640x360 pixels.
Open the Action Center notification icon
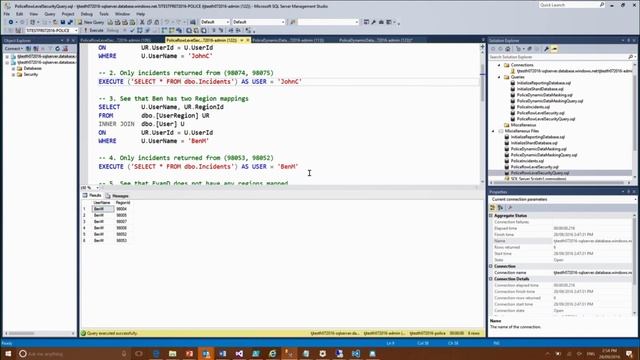(x=629, y=353)
